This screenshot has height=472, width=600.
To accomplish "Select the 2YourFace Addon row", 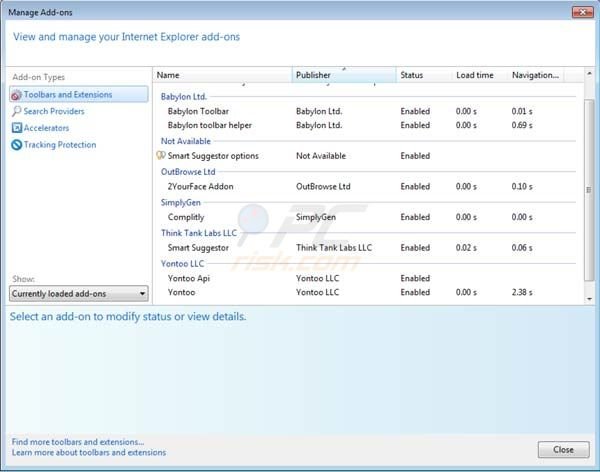I will 368,186.
